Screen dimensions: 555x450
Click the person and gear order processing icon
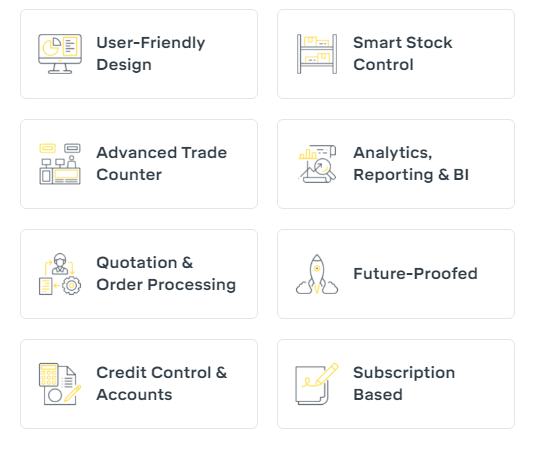tap(60, 274)
